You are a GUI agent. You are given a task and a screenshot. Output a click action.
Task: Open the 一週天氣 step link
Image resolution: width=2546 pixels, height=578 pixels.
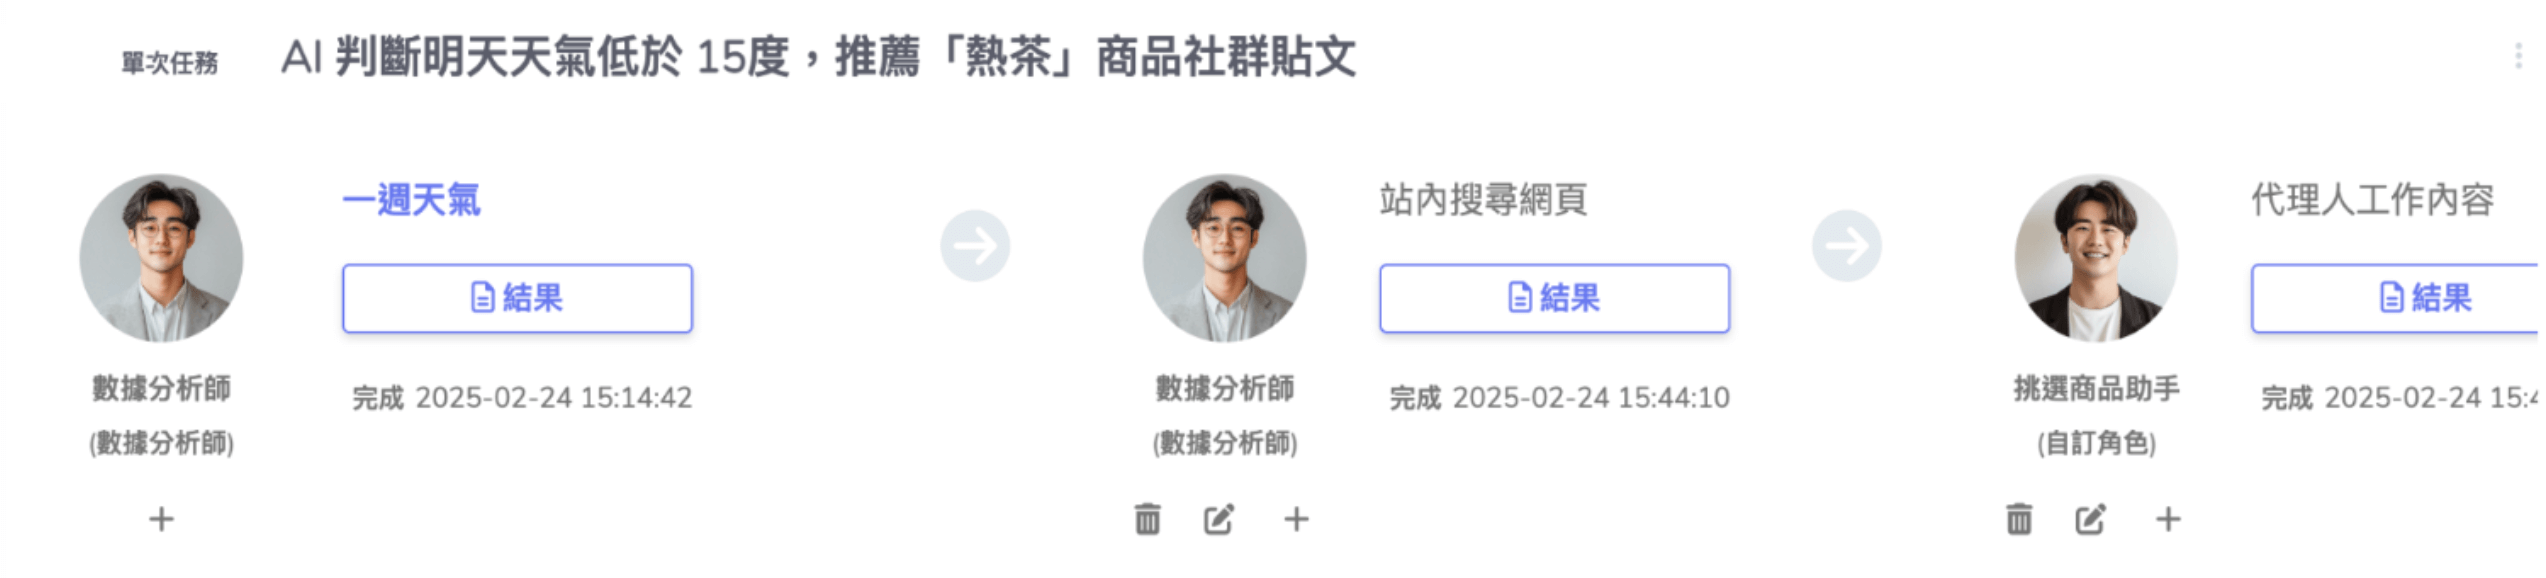(x=411, y=200)
